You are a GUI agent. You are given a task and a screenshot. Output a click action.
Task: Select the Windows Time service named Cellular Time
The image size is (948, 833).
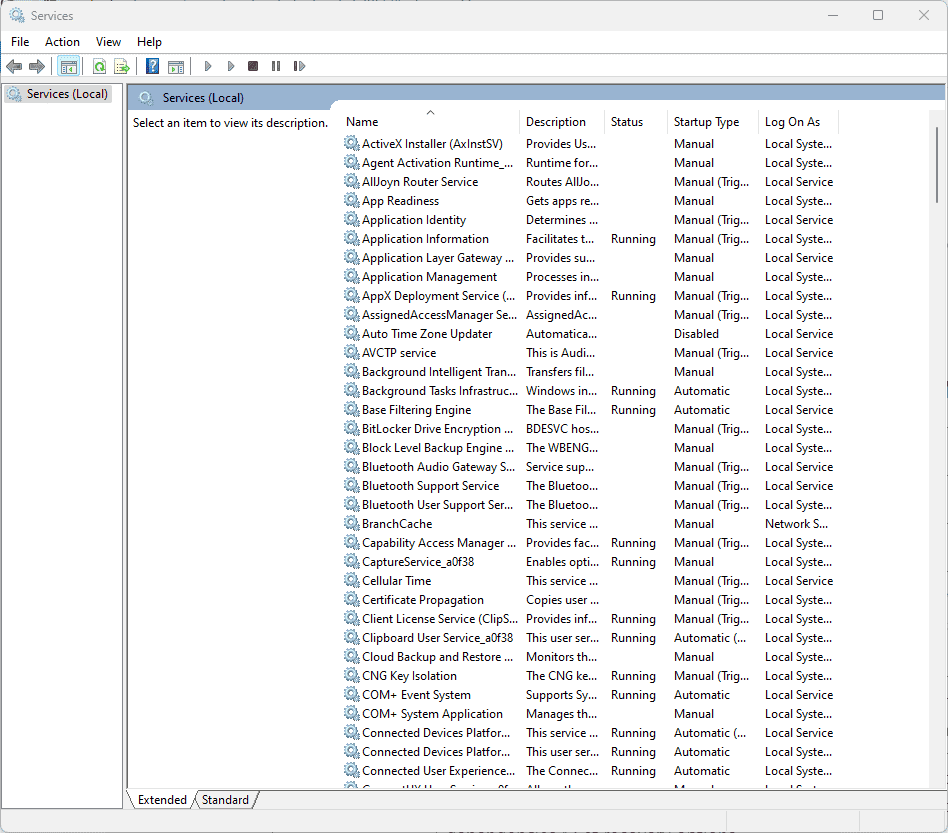398,580
